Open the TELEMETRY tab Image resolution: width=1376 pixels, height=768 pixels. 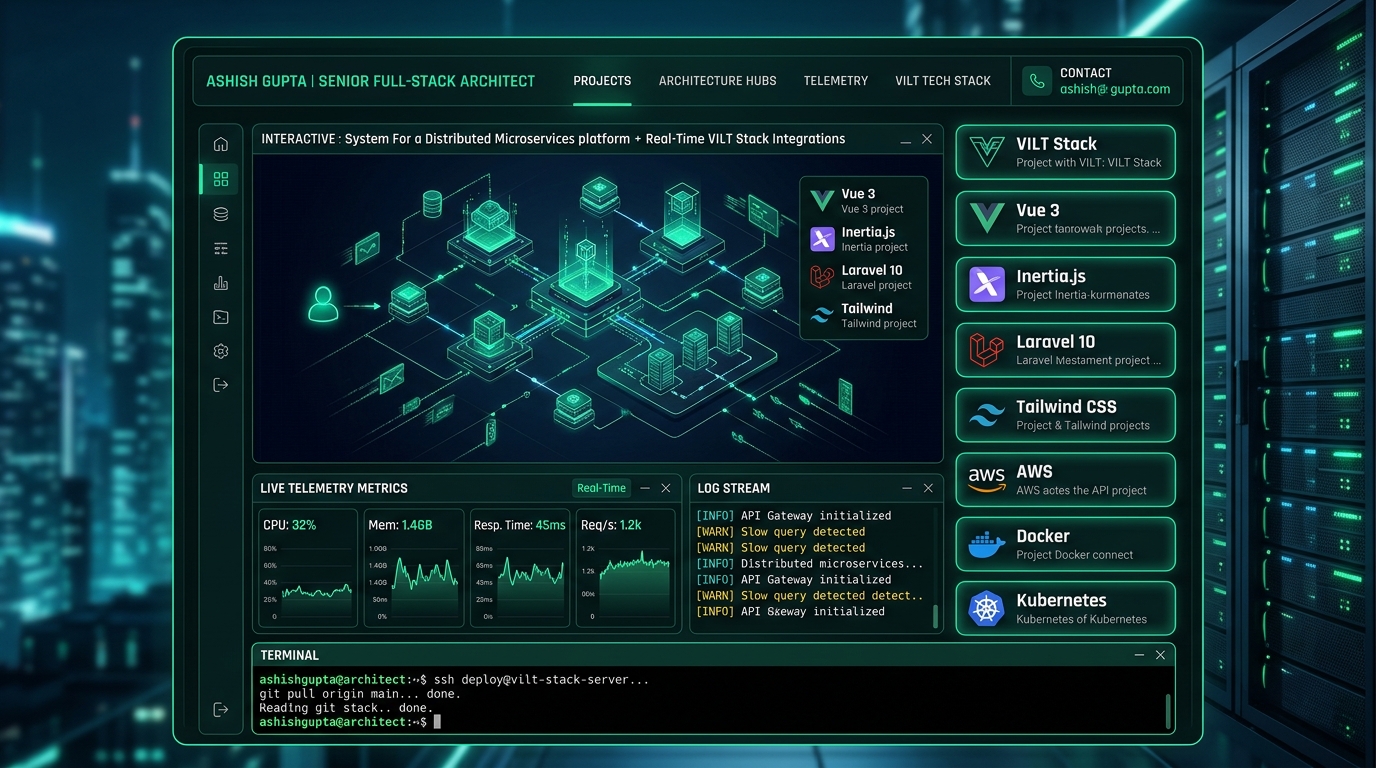point(836,81)
